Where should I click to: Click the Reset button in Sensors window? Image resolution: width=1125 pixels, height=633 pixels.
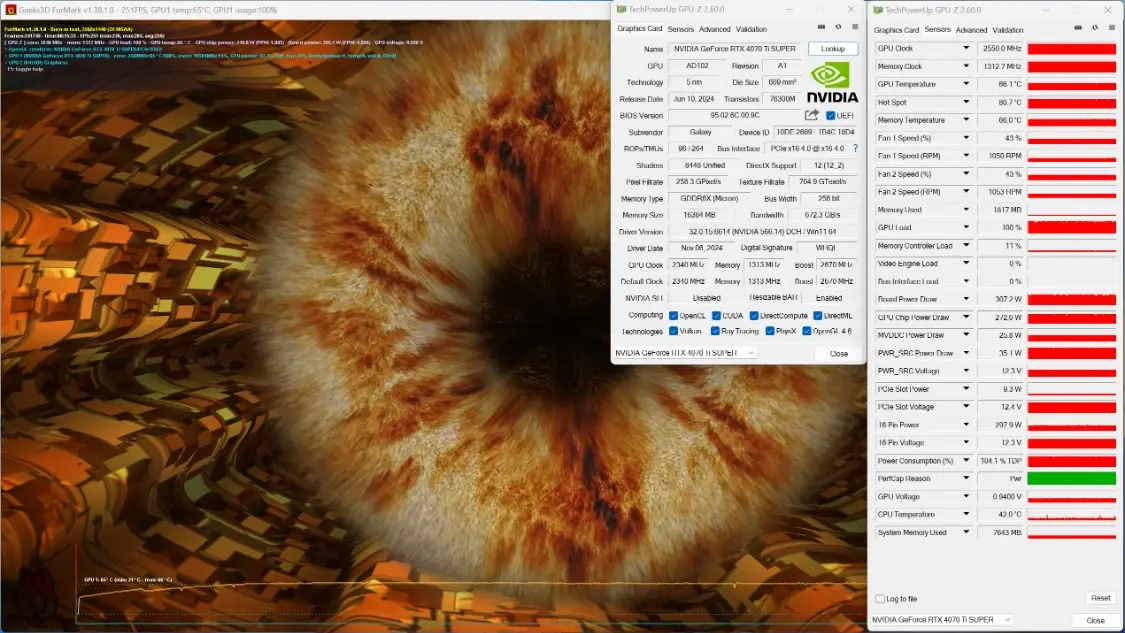click(1100, 598)
